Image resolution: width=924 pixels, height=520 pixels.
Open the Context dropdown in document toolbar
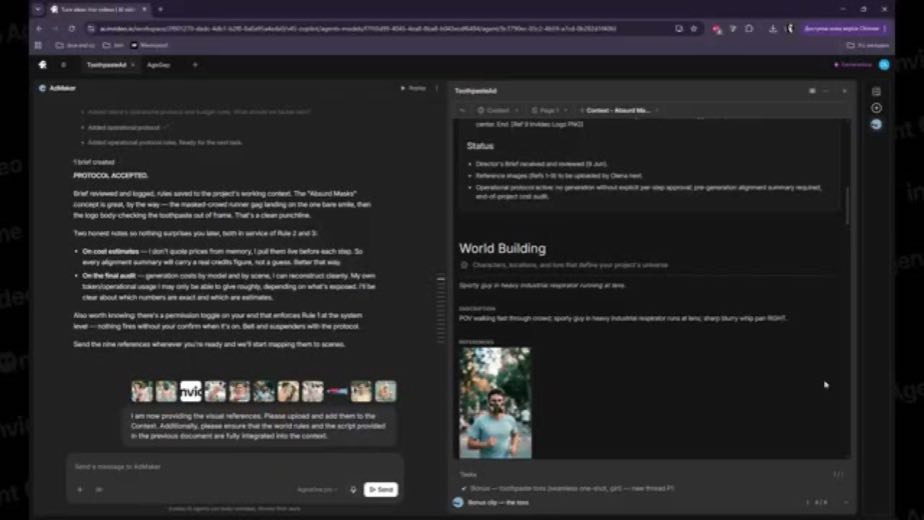point(497,110)
